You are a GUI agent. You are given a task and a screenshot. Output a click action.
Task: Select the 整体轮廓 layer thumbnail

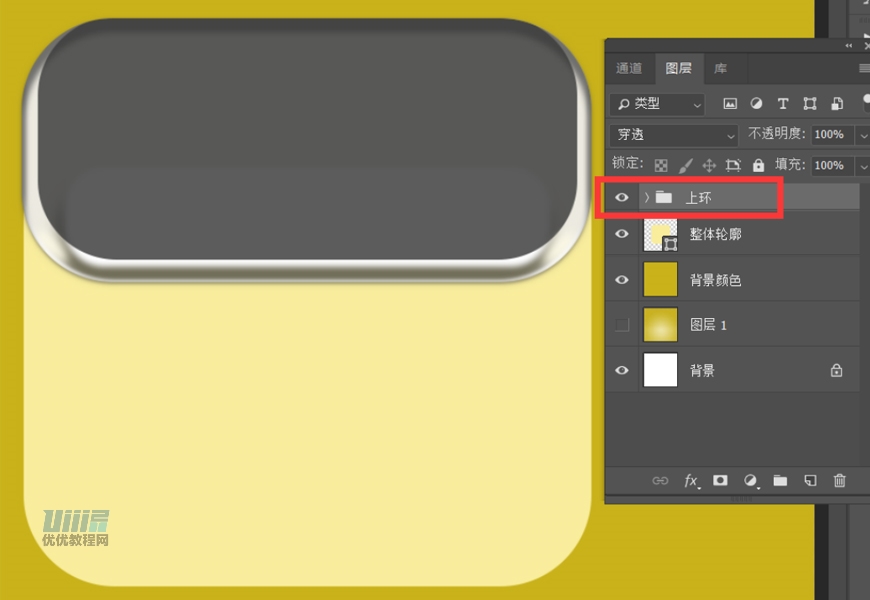[x=660, y=234]
